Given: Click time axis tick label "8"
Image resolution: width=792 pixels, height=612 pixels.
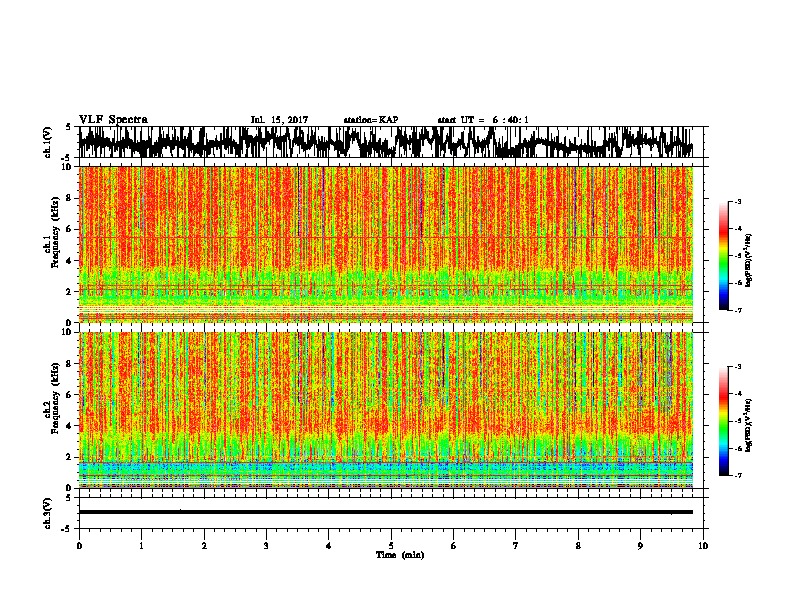Looking at the screenshot, I should (578, 546).
